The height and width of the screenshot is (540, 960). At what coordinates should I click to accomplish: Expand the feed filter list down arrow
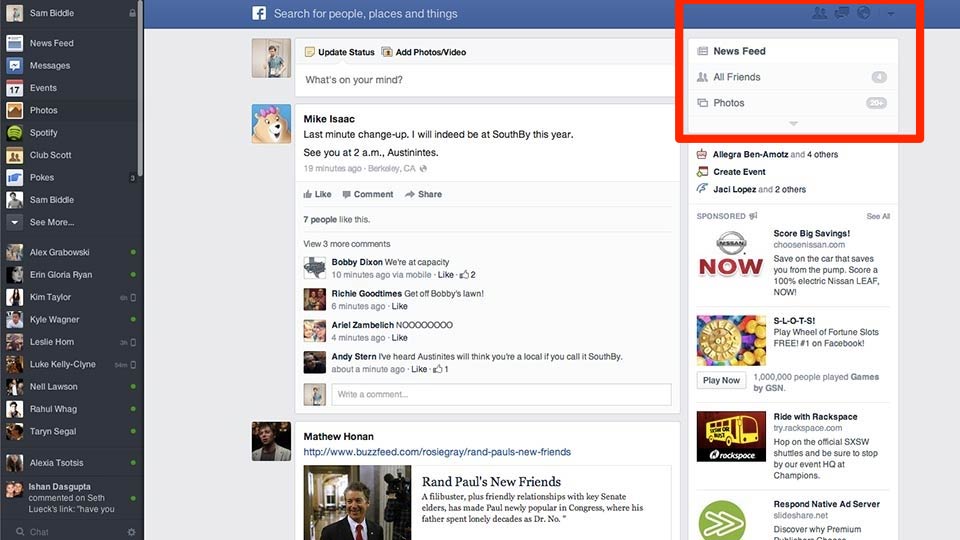click(x=793, y=124)
